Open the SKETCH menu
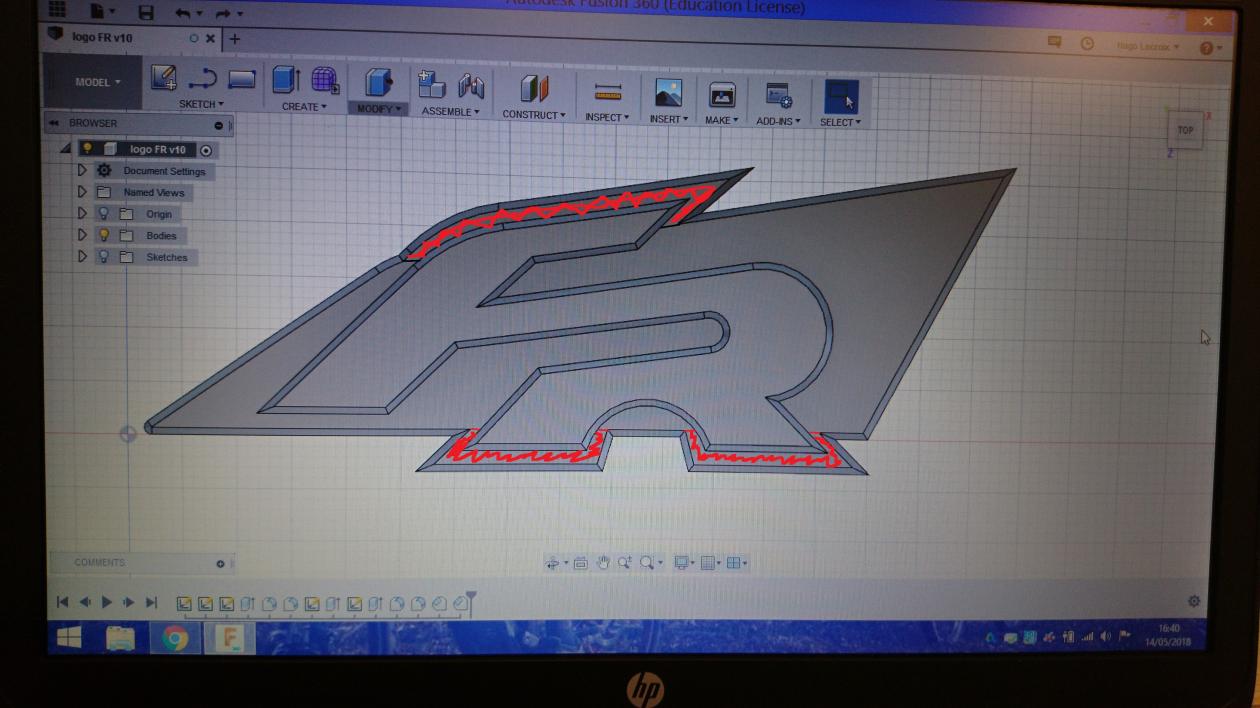The image size is (1260, 708). [201, 104]
